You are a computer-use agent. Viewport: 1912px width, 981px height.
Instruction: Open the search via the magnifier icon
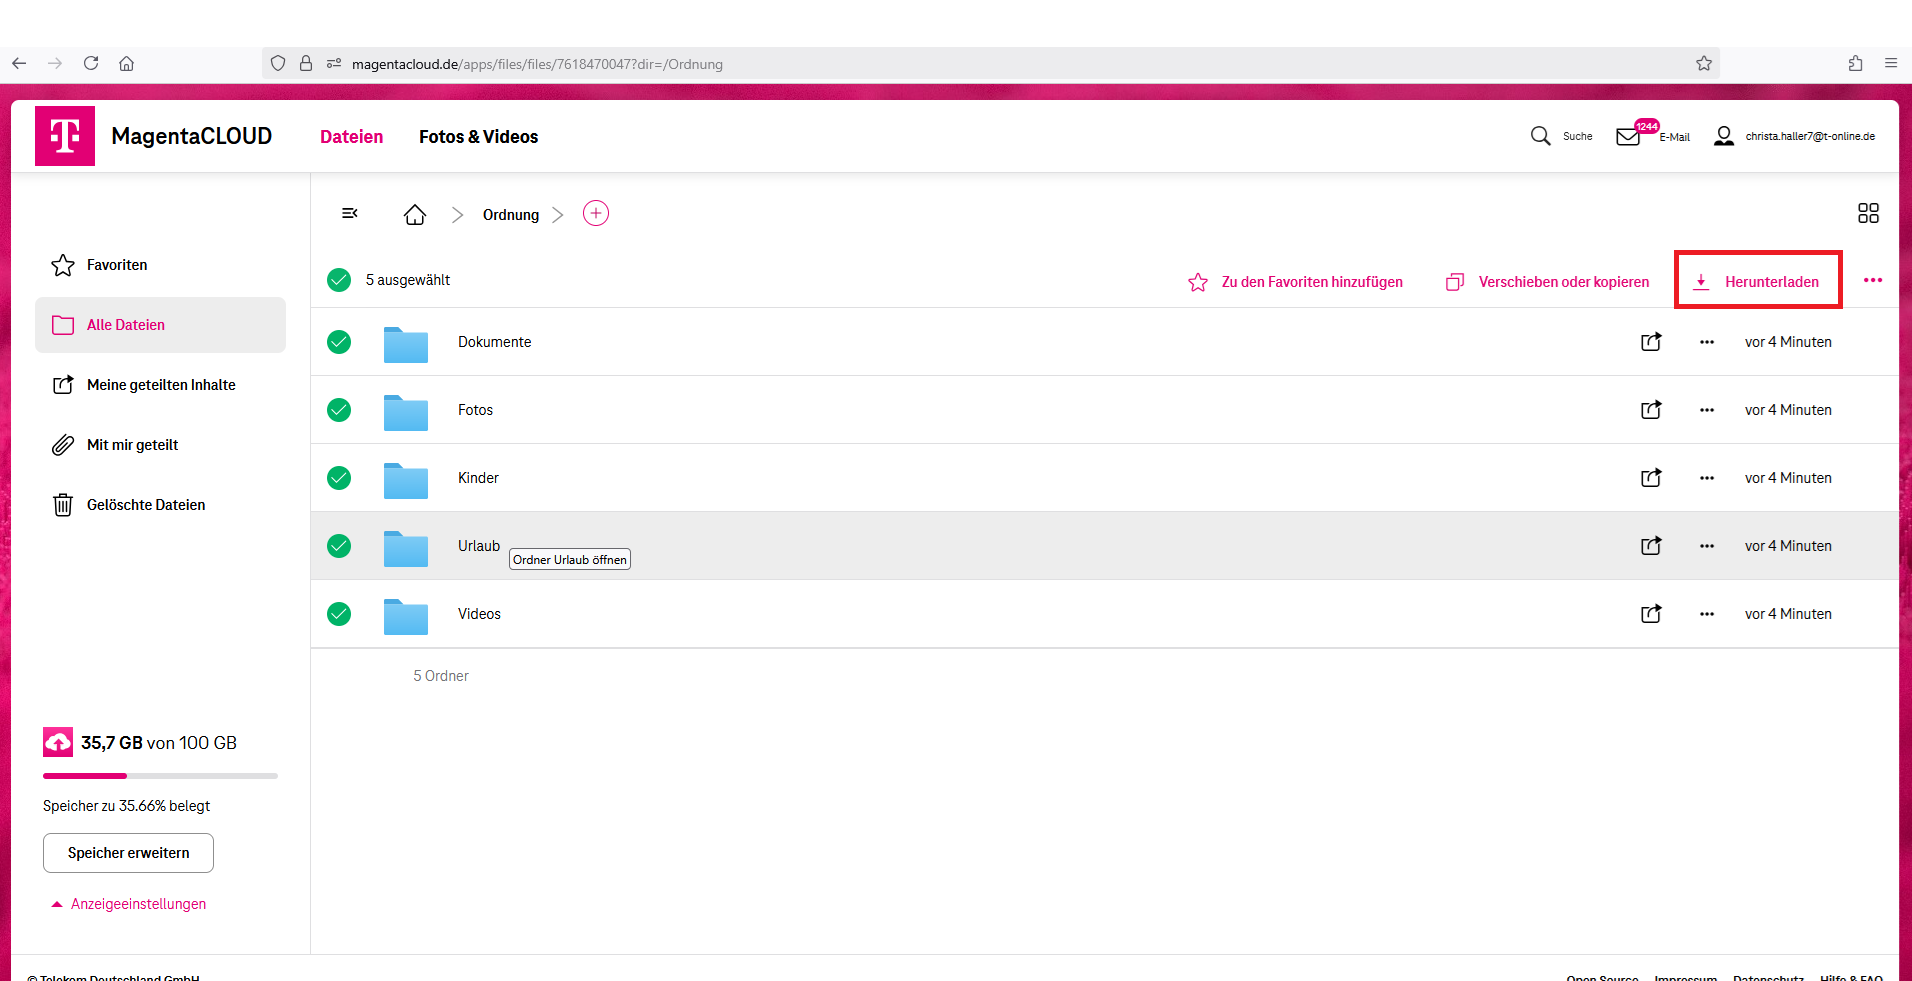[1541, 136]
